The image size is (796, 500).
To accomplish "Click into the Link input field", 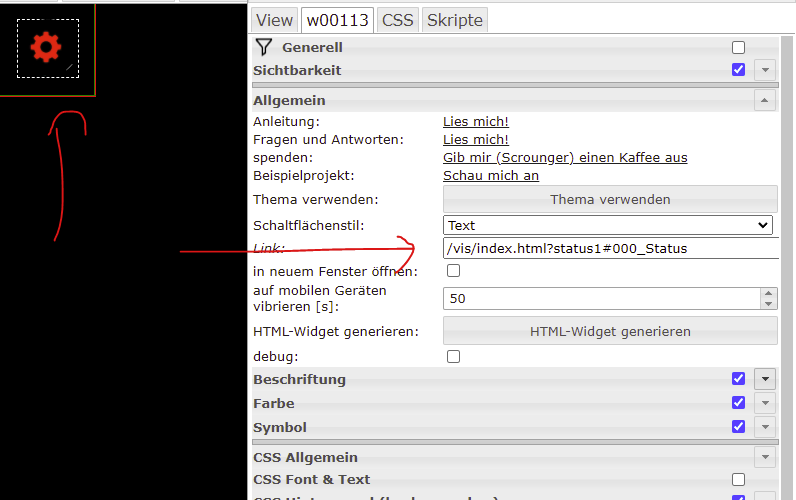I will coord(610,248).
